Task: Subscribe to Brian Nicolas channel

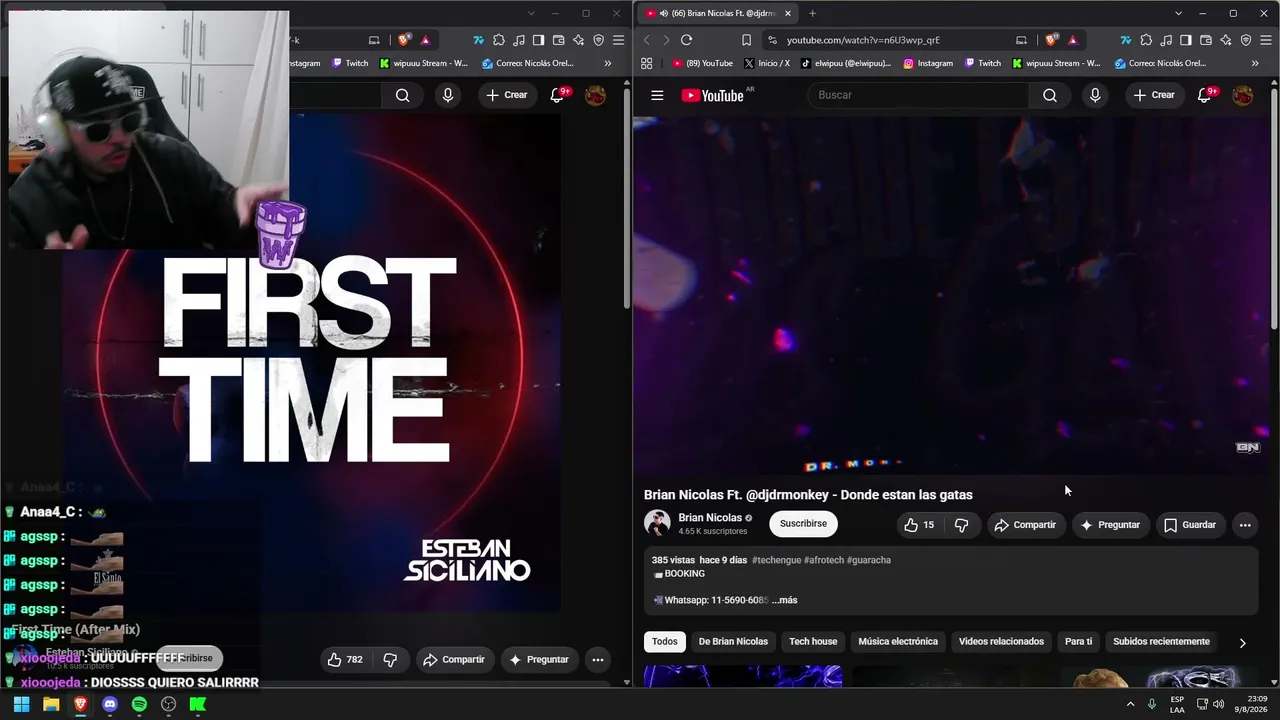Action: coord(803,524)
